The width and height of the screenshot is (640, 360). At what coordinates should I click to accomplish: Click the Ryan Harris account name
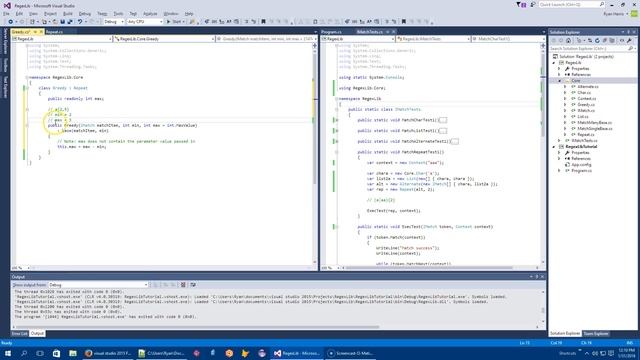tap(614, 14)
